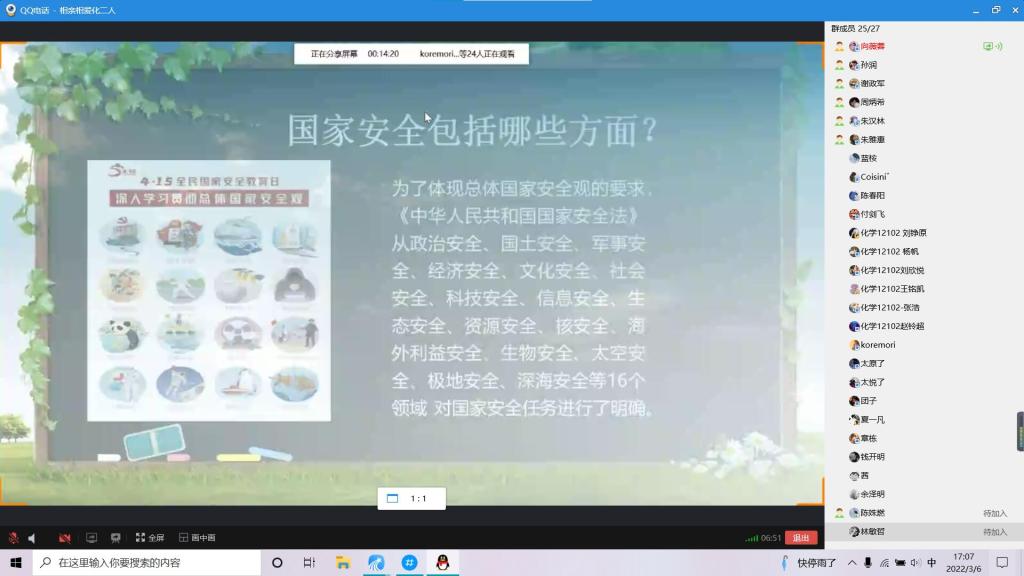Turn on the disabled camera

pos(64,538)
